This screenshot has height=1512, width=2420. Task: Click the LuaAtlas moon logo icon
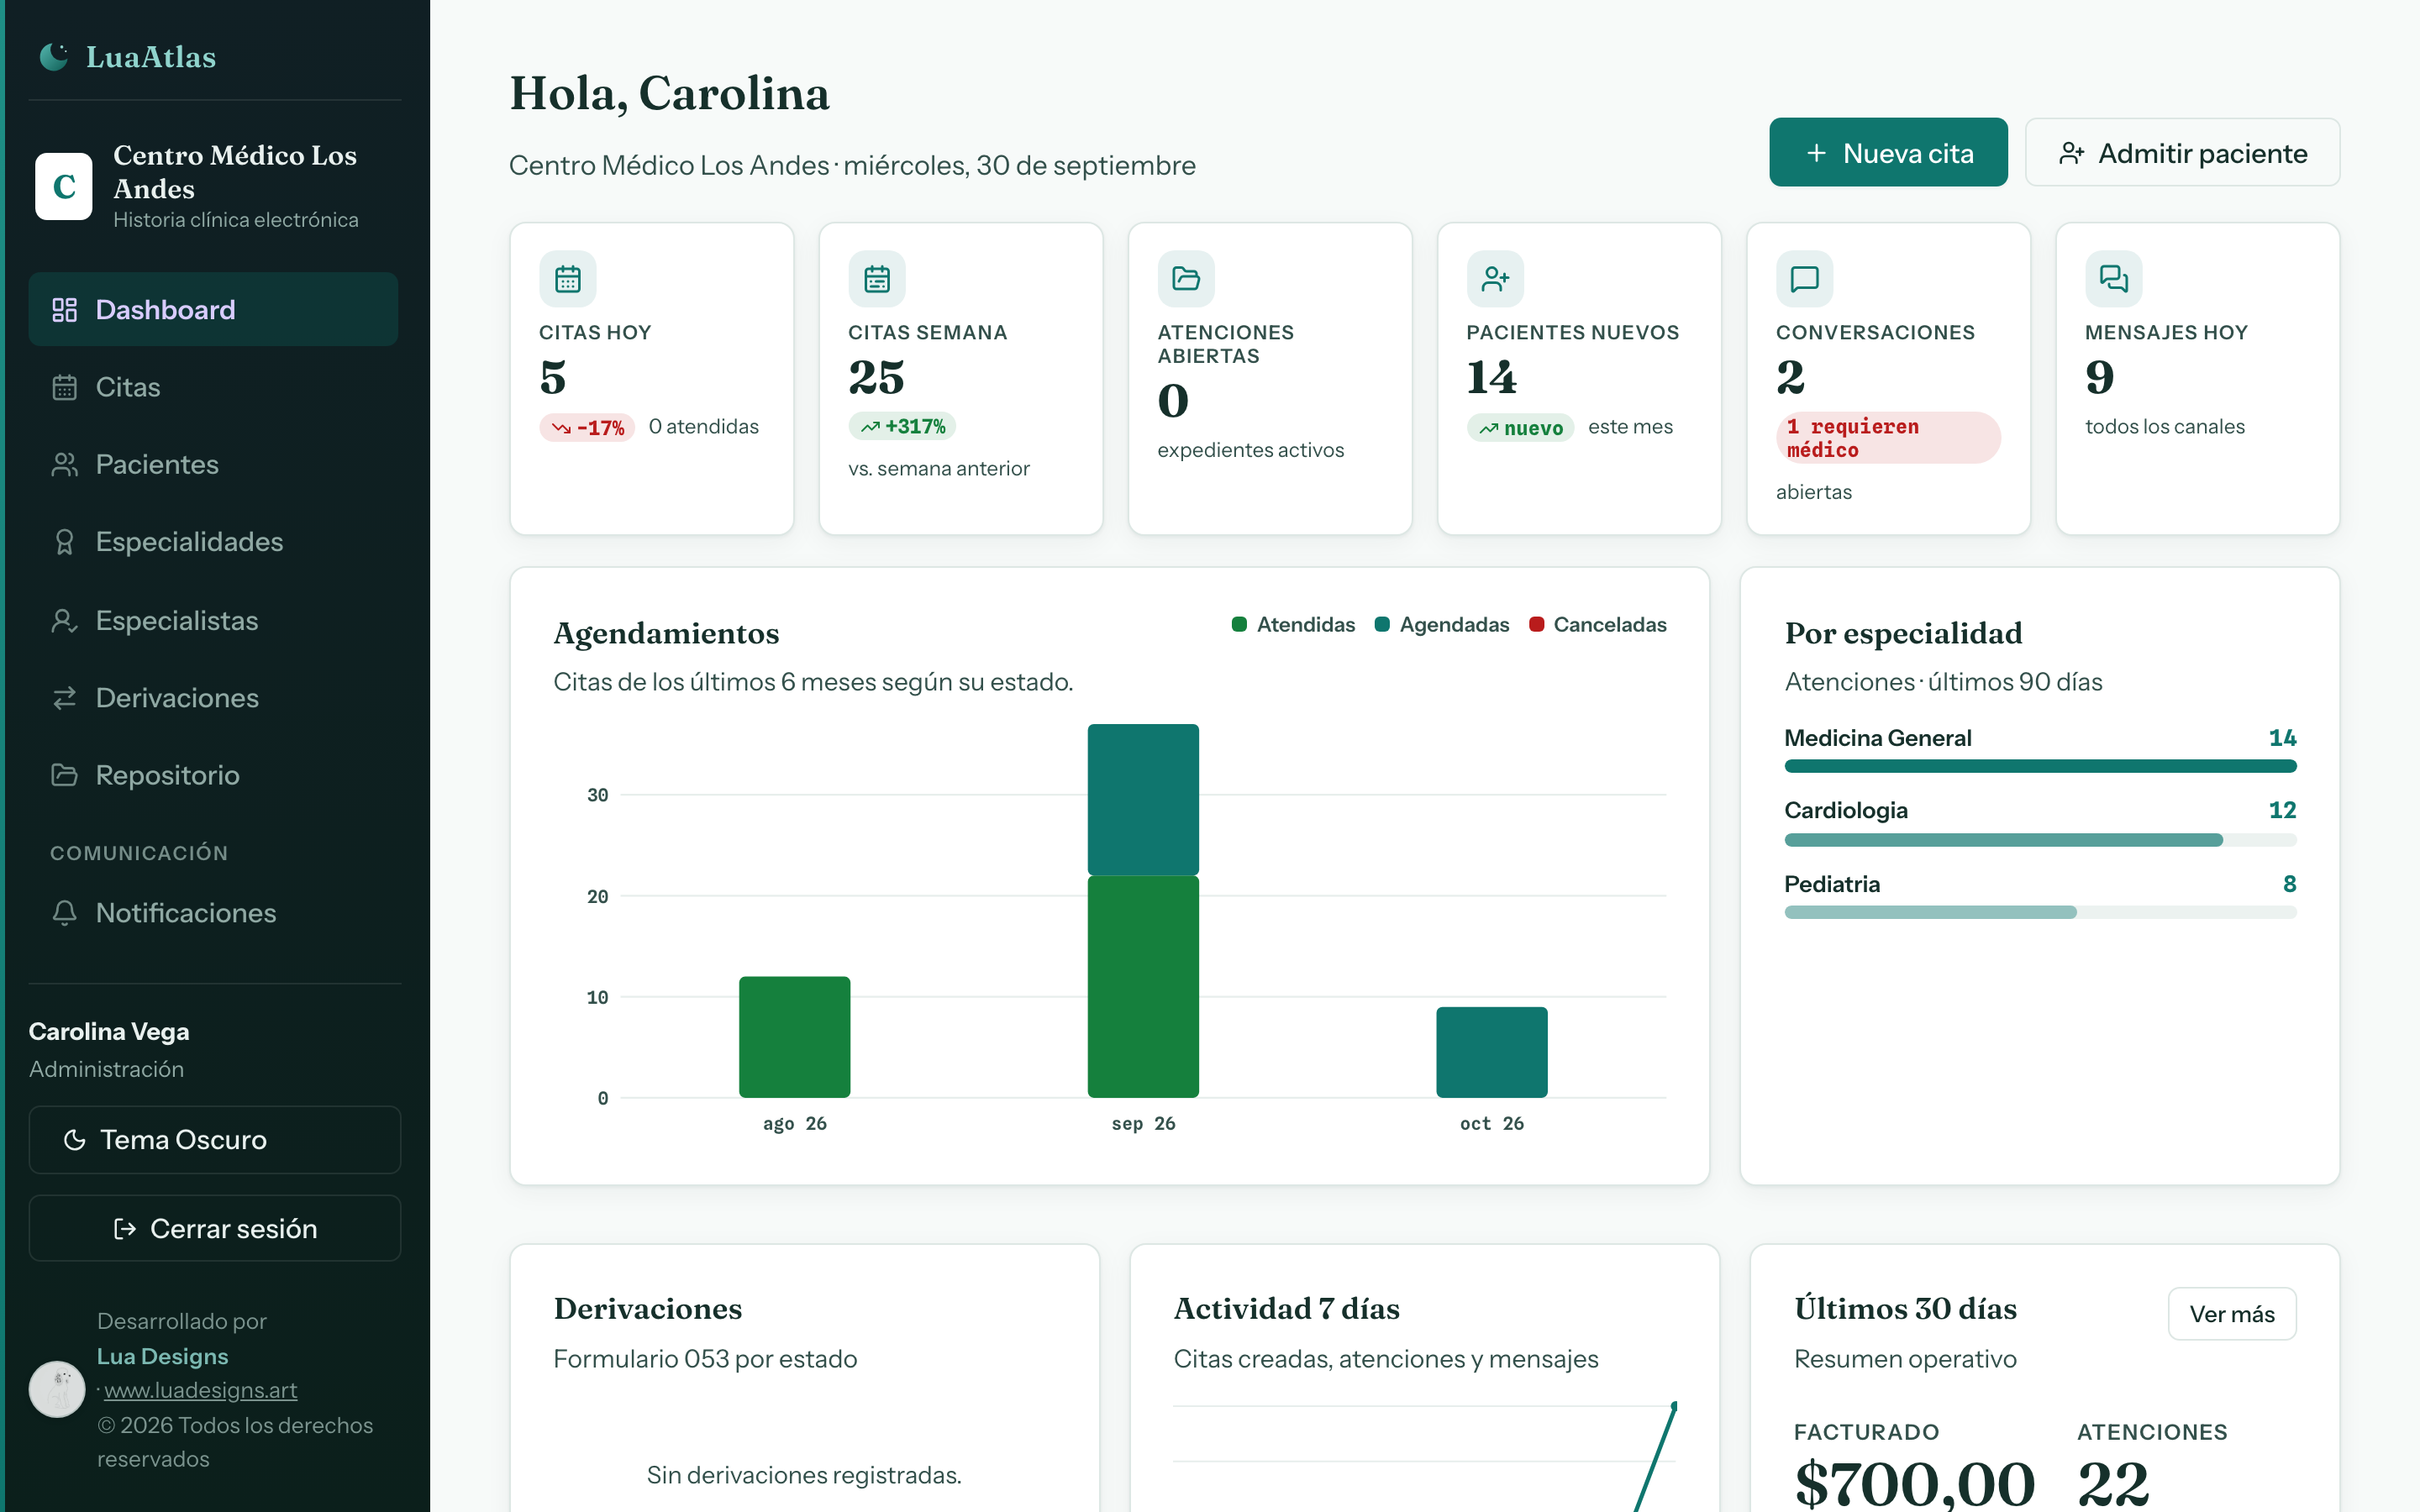(x=54, y=57)
